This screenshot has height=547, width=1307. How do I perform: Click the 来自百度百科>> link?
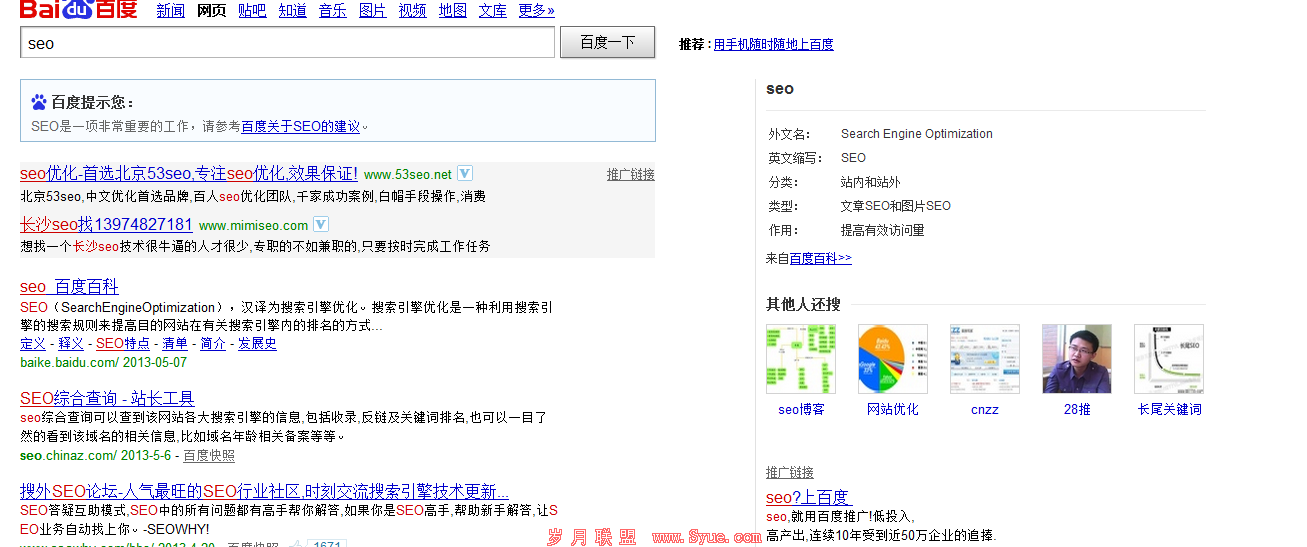(820, 259)
